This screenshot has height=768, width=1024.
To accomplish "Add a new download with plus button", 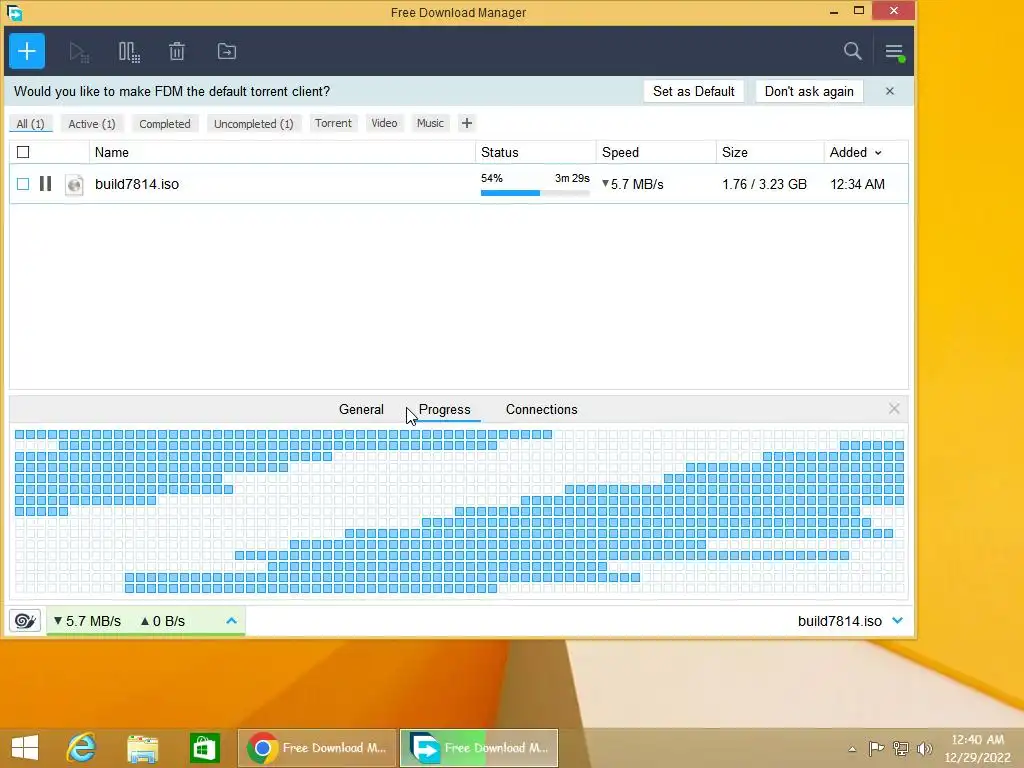I will click(27, 51).
